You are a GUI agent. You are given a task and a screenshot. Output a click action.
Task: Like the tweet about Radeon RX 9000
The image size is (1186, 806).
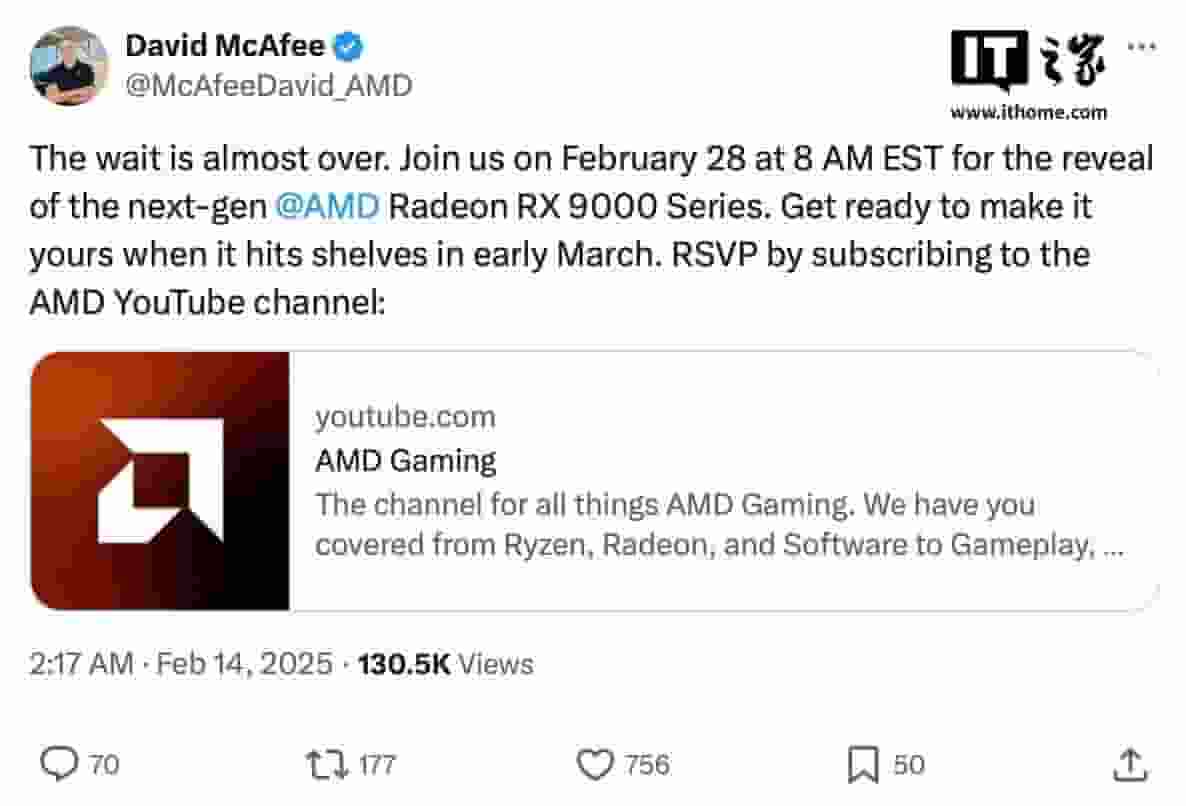coord(596,765)
